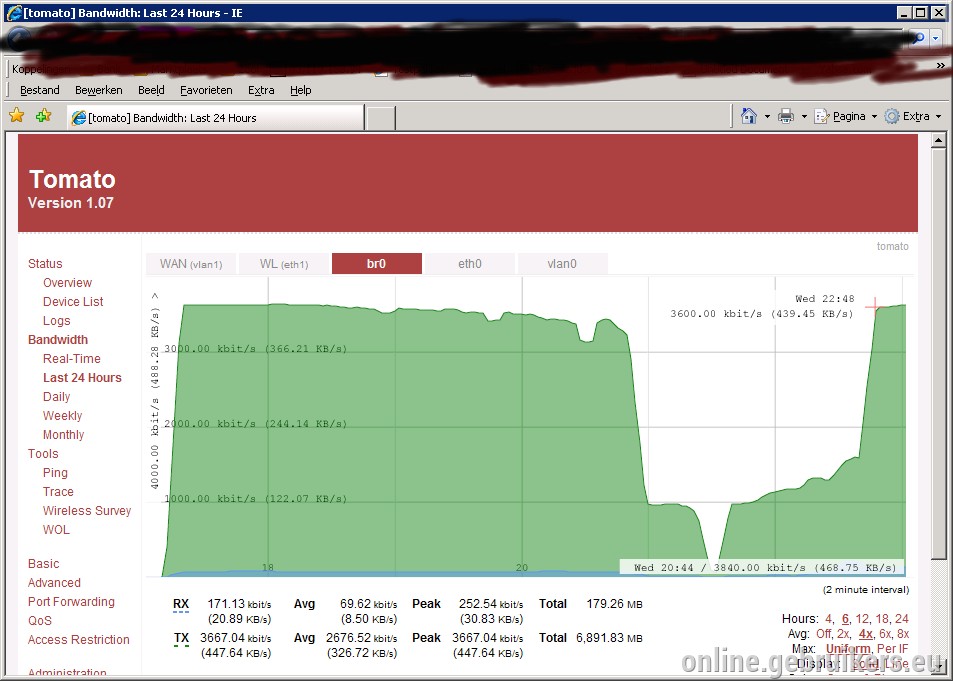
Task: Set averaging to 6x
Action: 885,634
